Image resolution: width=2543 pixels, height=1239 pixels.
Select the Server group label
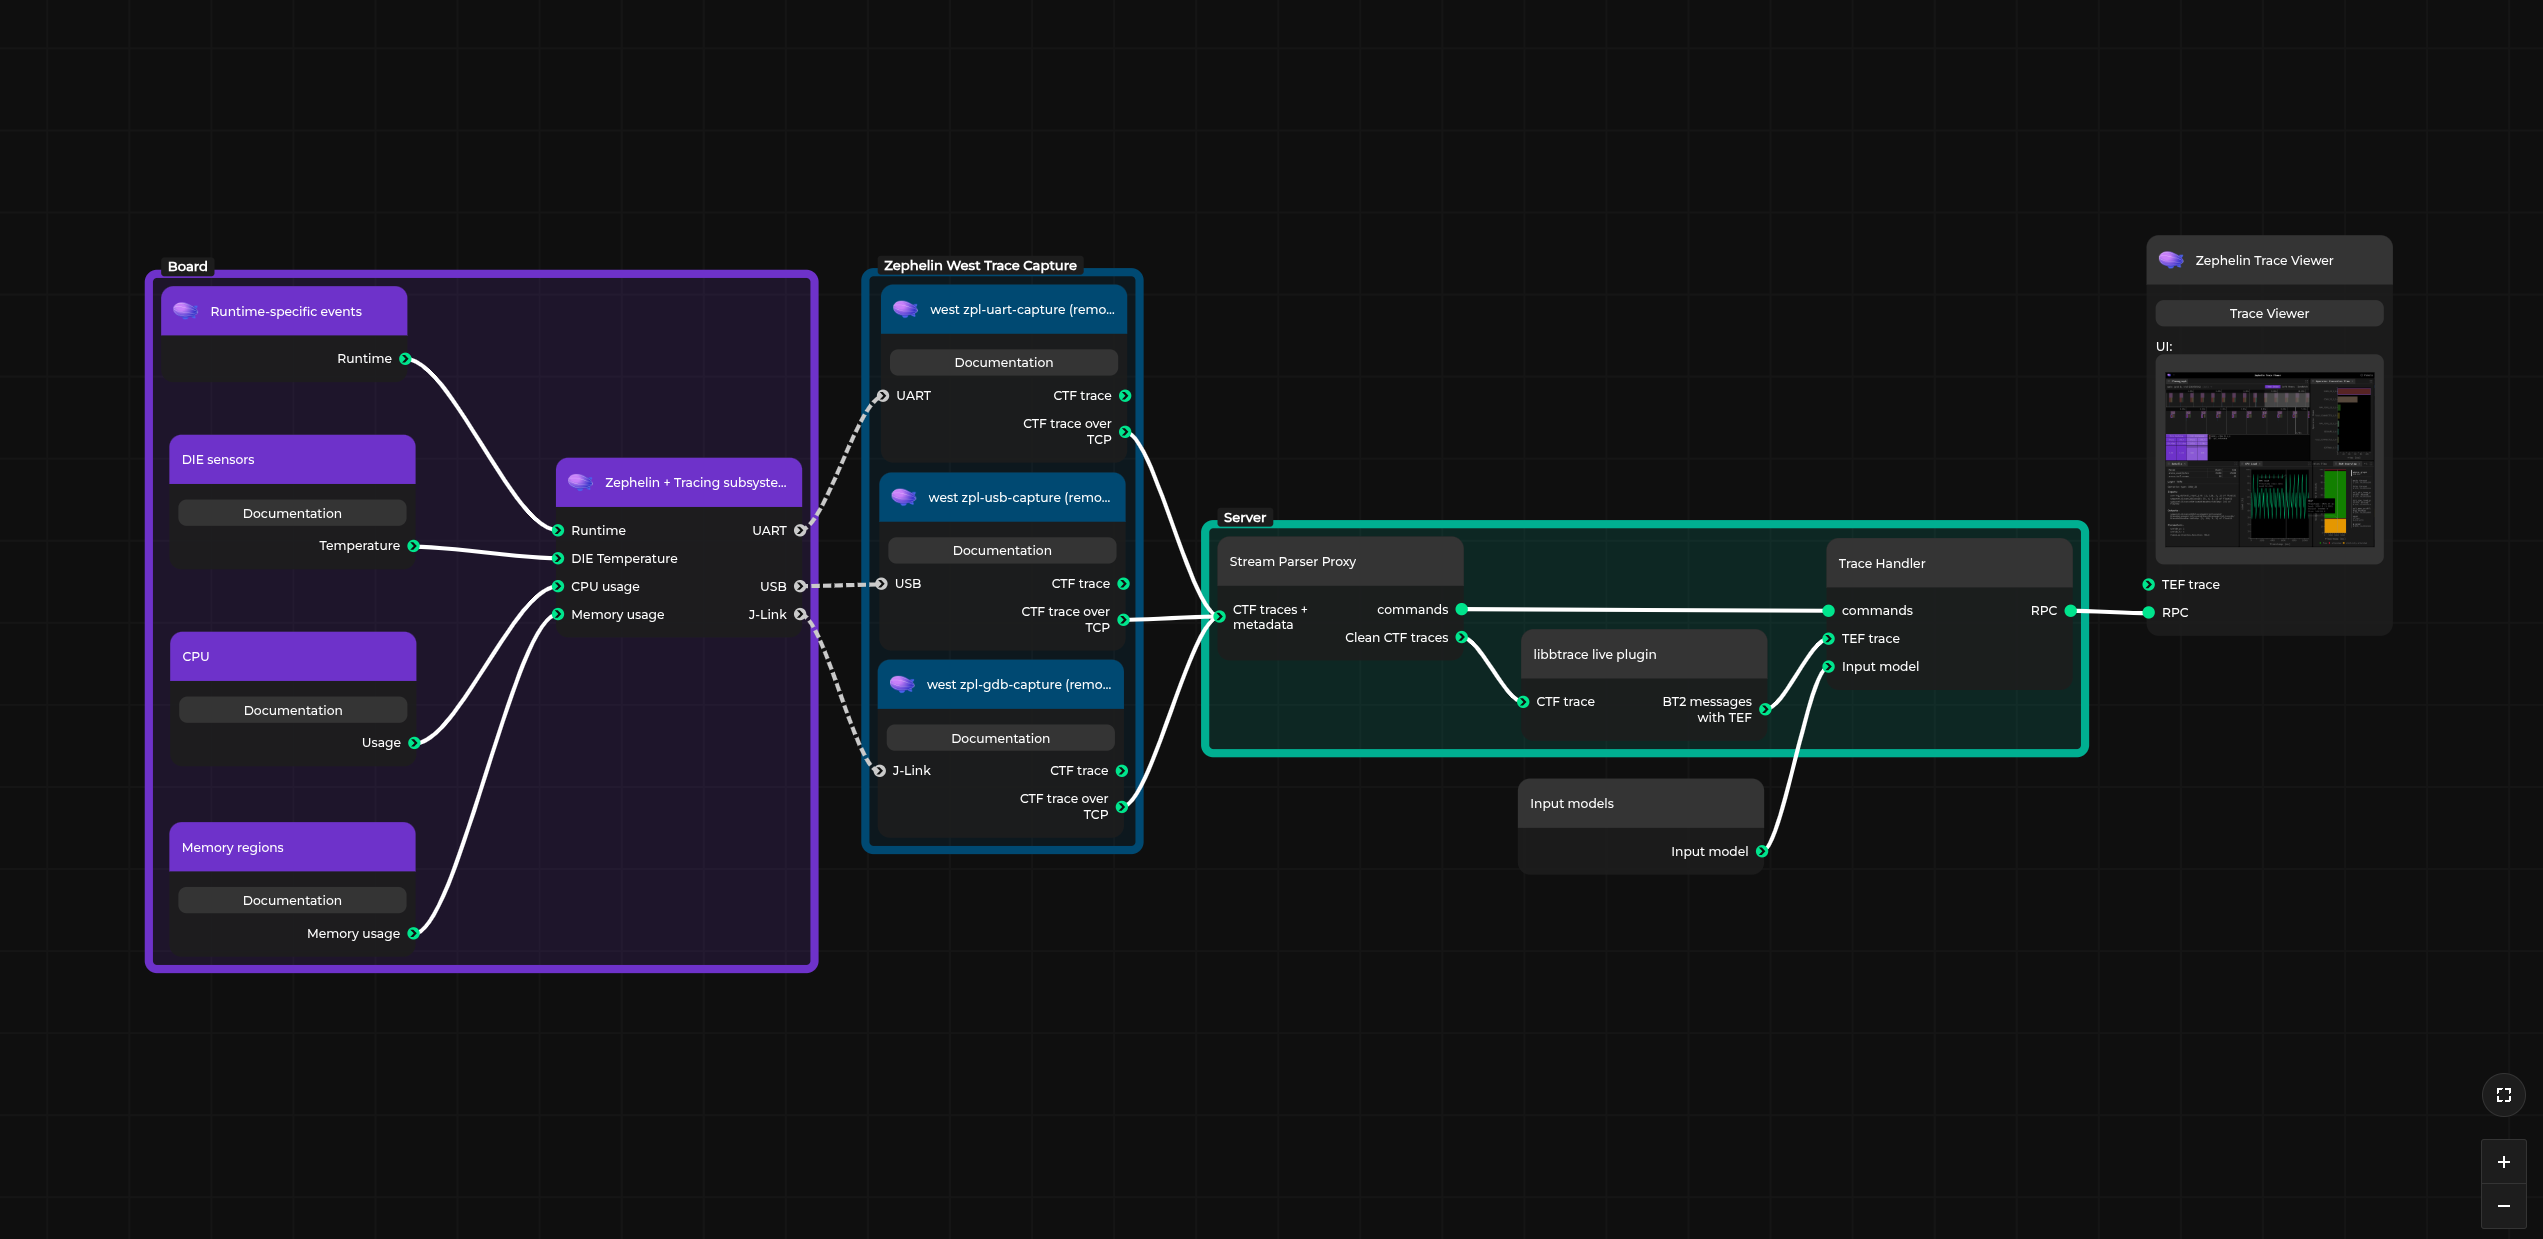1244,517
